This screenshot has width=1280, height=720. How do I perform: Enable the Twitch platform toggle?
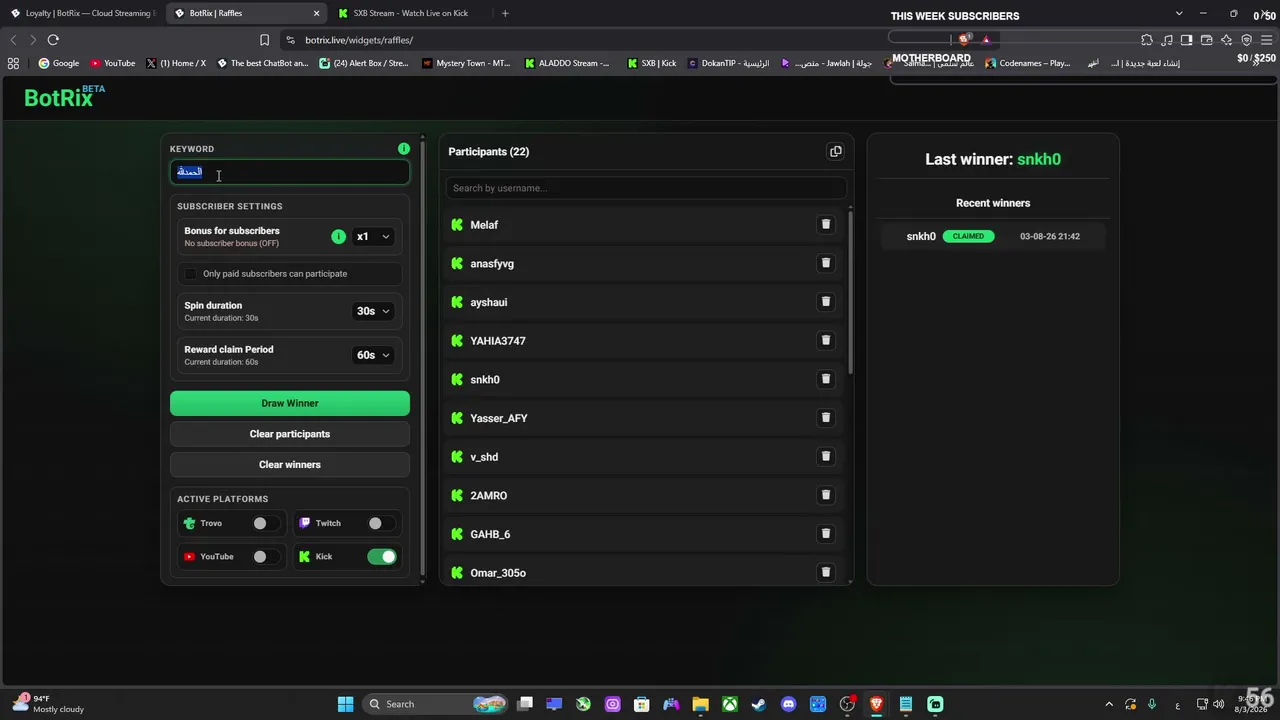pyautogui.click(x=381, y=523)
